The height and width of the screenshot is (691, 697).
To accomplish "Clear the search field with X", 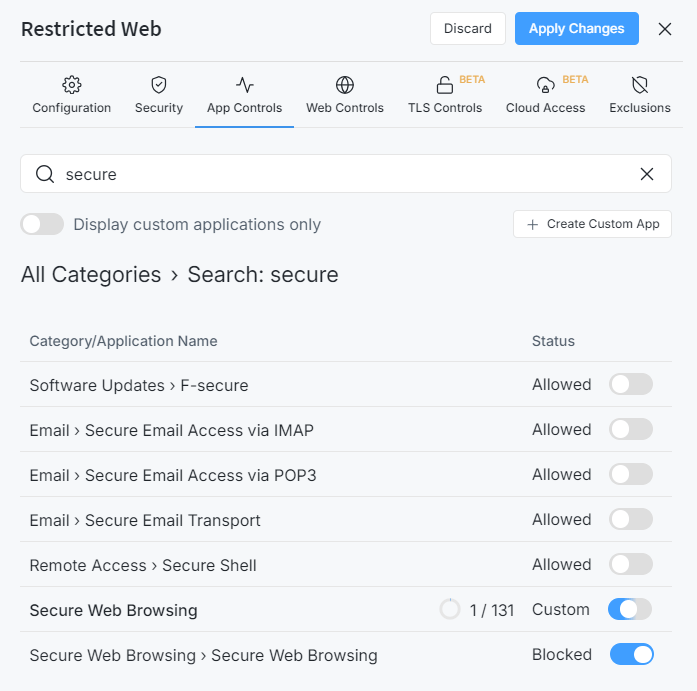I will click(647, 174).
